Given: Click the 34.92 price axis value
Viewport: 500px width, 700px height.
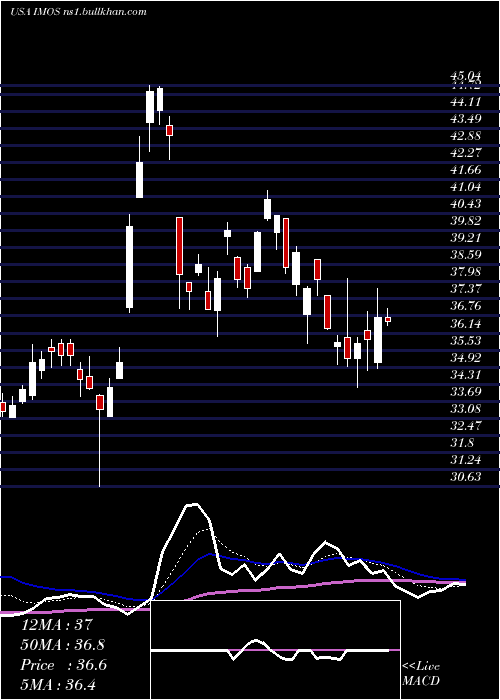Looking at the screenshot, I should (x=465, y=358).
